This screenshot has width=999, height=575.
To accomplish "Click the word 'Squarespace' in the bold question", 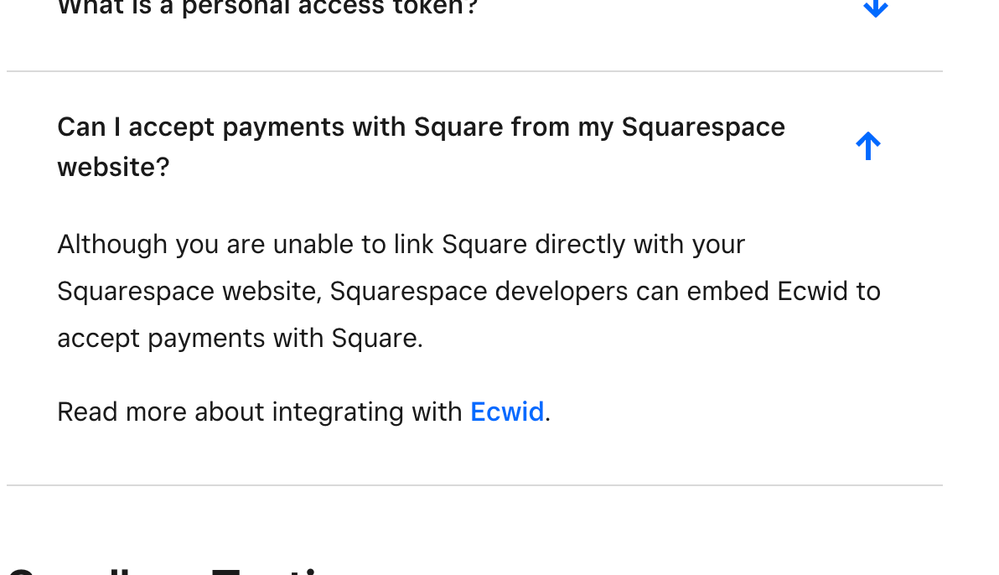I will click(x=703, y=128).
